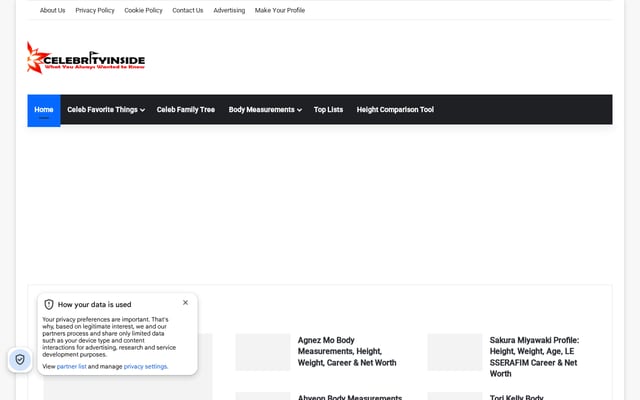
Task: Open the privacy settings link
Action: [x=145, y=367]
